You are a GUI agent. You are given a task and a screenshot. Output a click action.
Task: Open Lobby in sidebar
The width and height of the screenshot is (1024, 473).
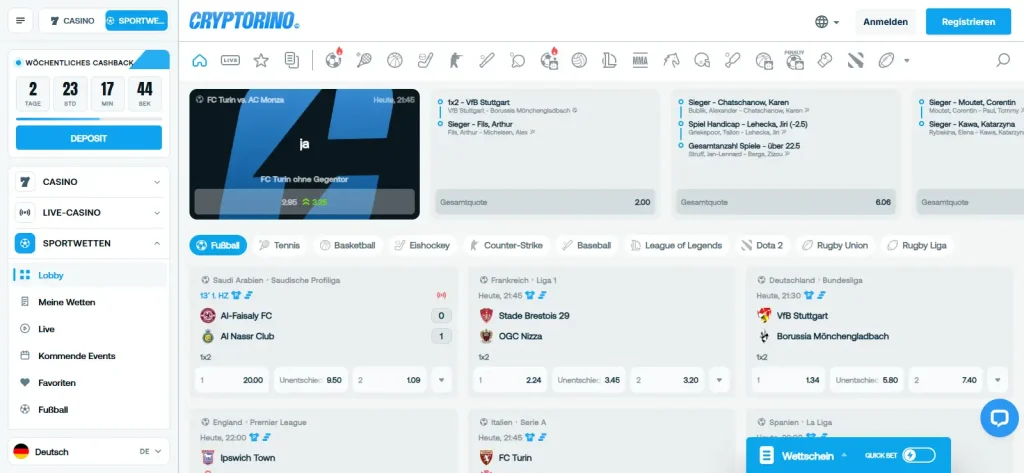tap(90, 275)
